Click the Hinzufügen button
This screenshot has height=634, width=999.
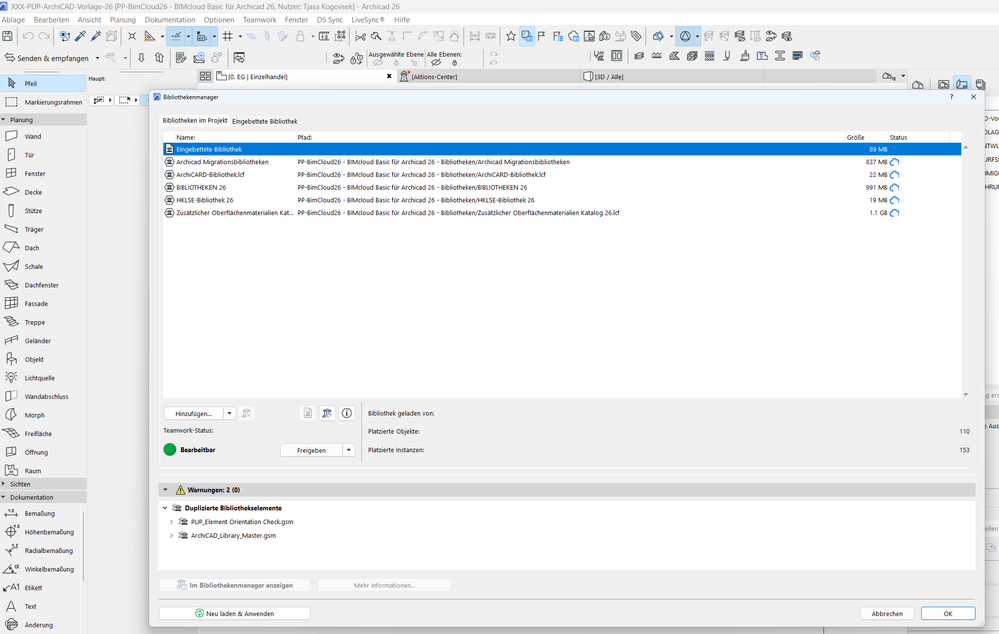click(194, 414)
